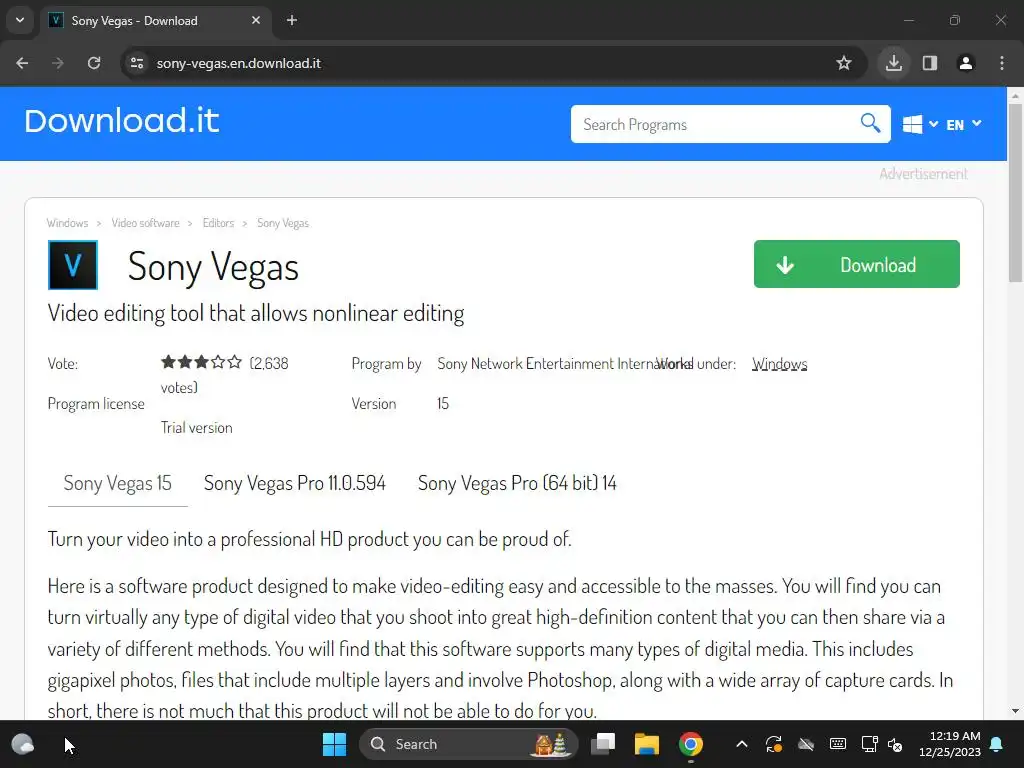
Task: Click the browser forward arrow
Action: click(58, 63)
